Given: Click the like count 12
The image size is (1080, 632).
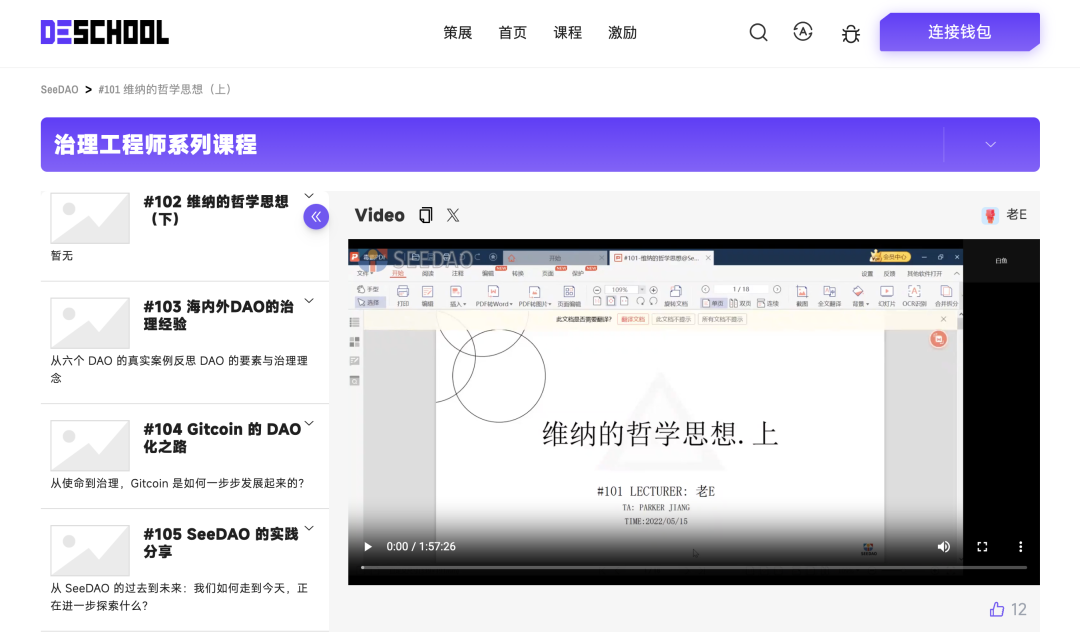Looking at the screenshot, I should [x=1019, y=609].
